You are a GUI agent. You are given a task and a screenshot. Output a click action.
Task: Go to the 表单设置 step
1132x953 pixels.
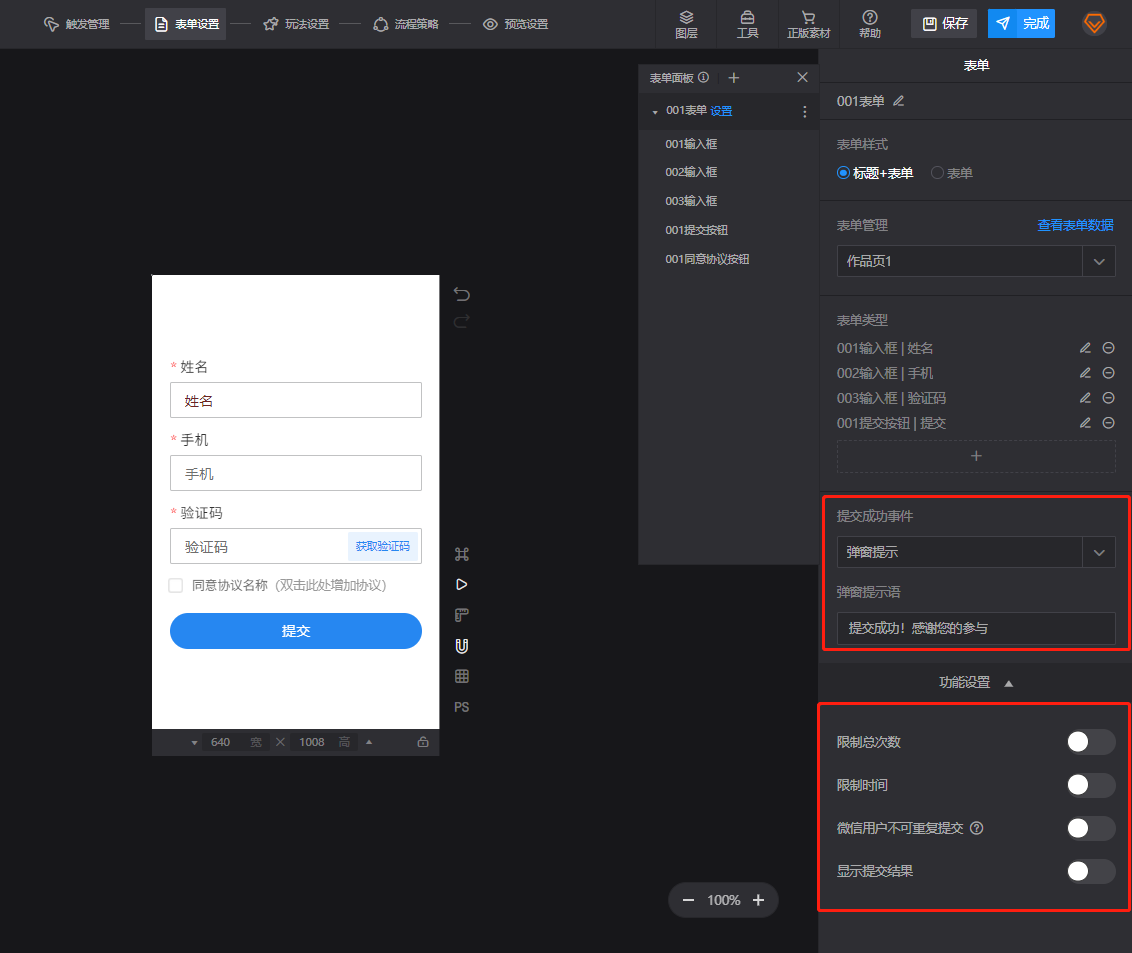coord(186,25)
